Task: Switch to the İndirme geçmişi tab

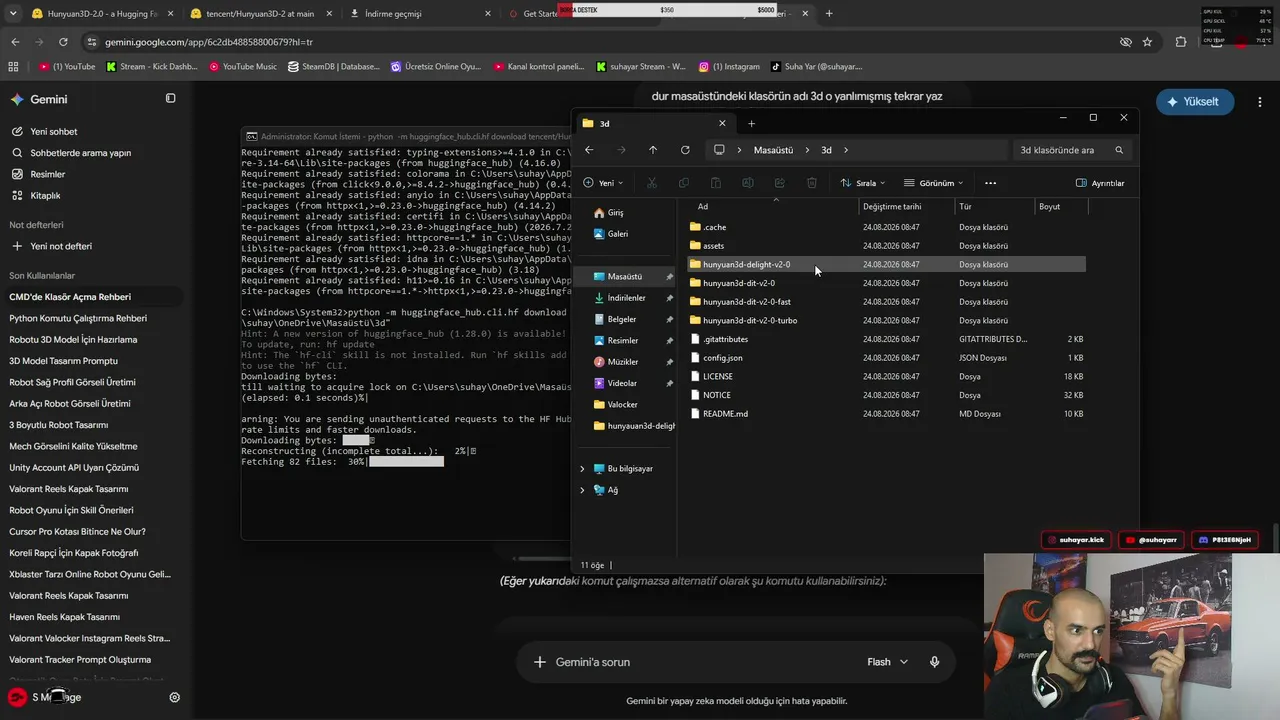Action: [420, 14]
